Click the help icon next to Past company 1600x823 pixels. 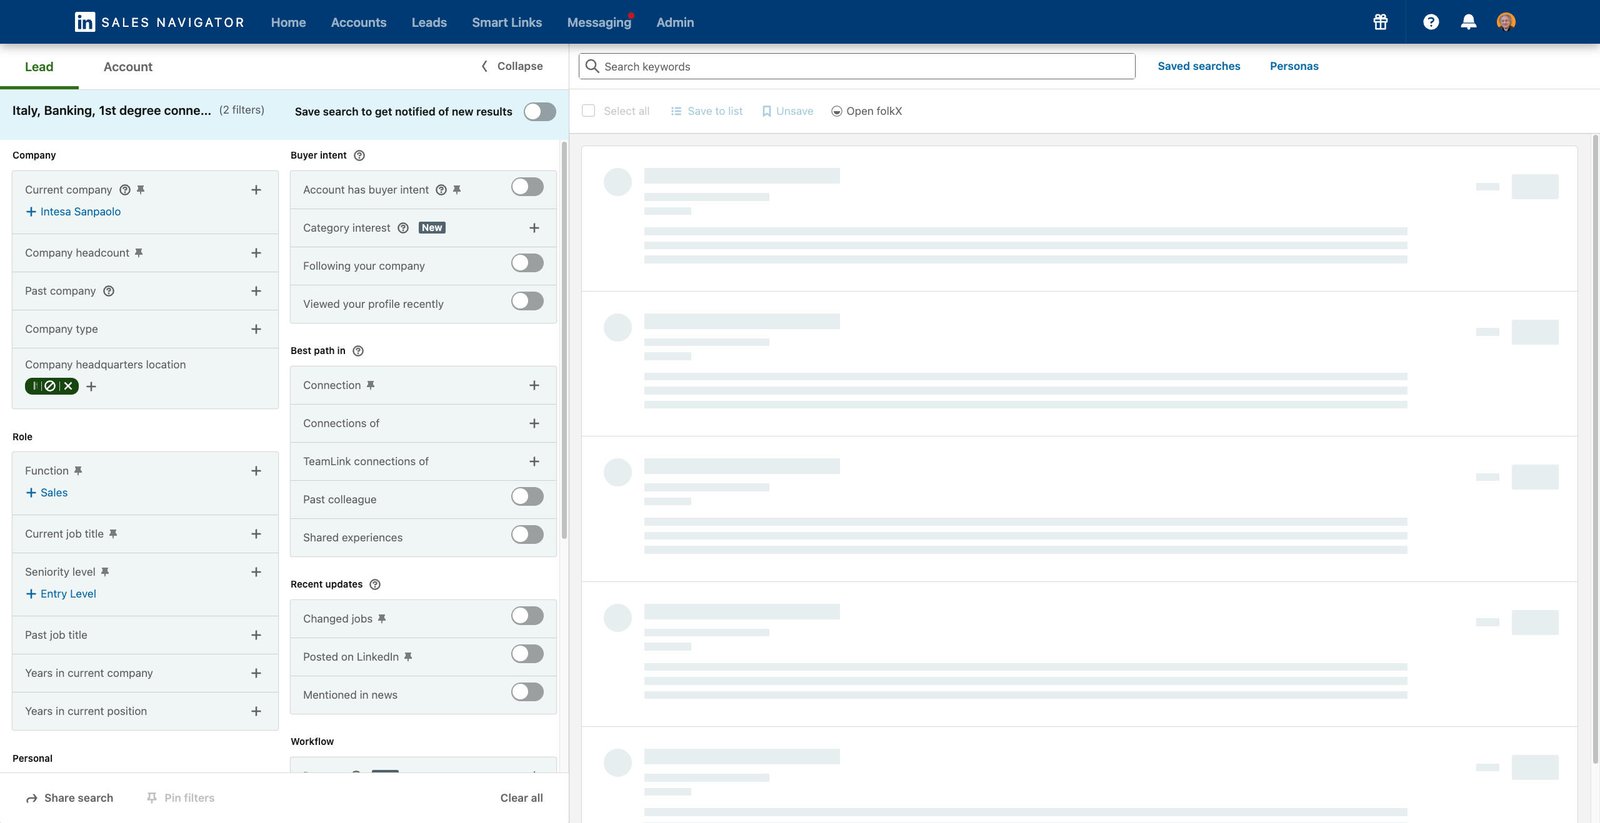(109, 291)
